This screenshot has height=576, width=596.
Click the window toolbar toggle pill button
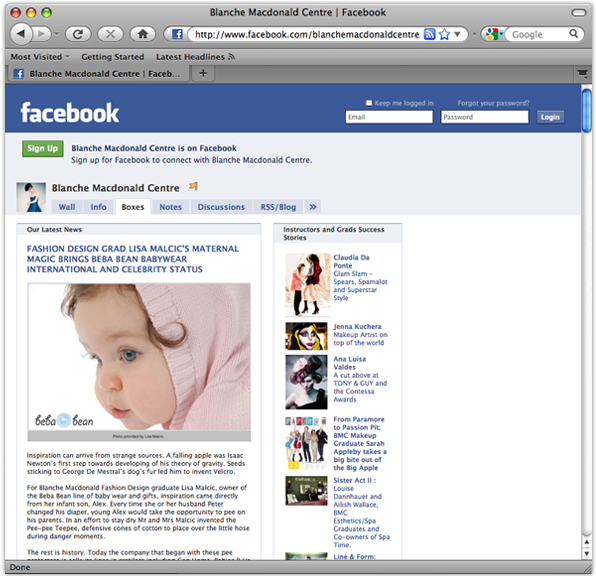click(x=579, y=13)
